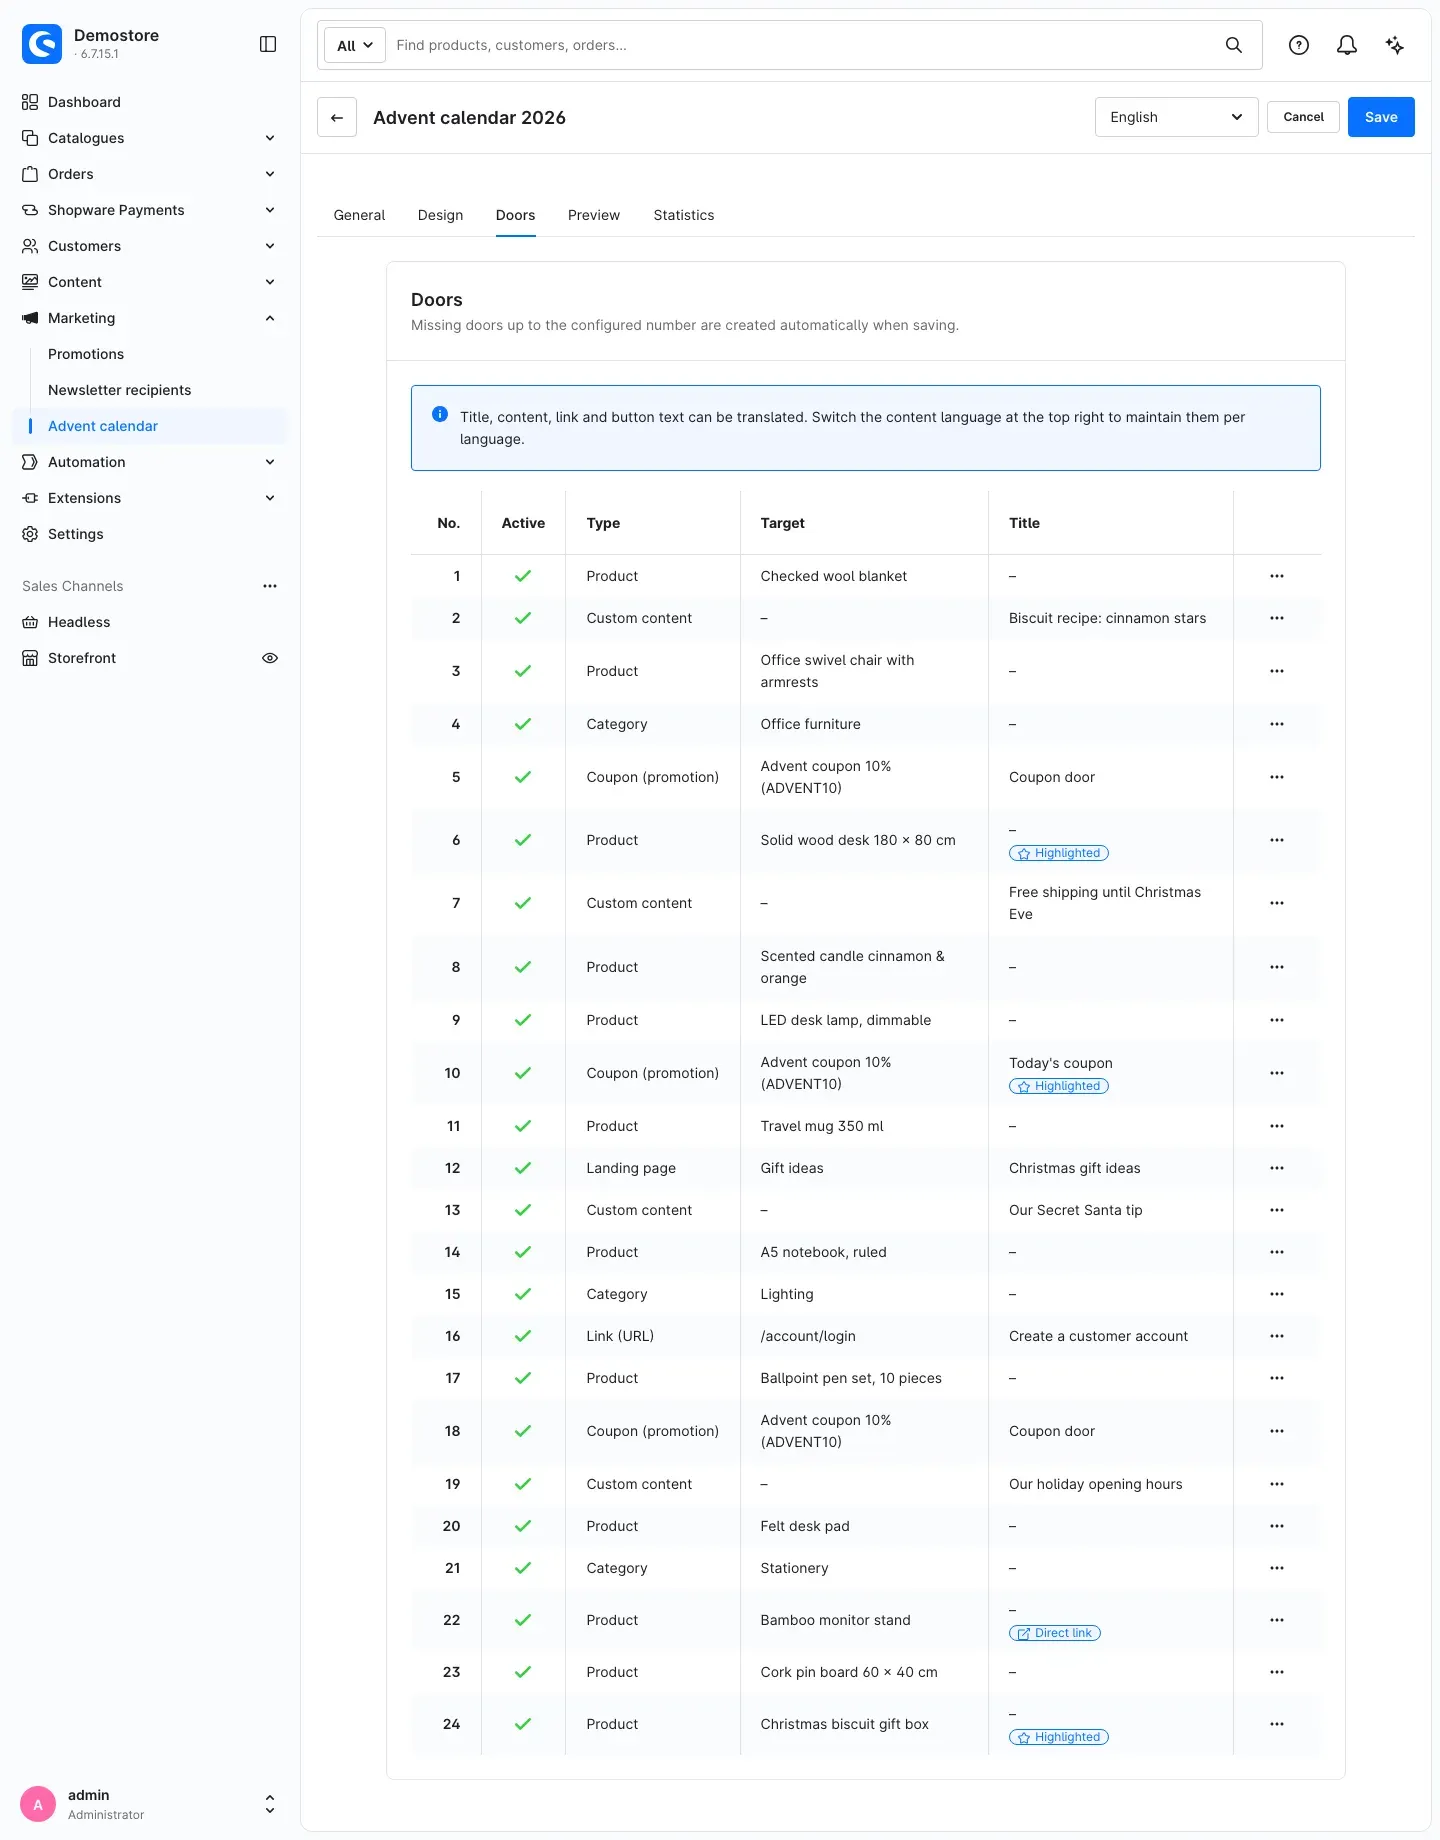1440x1840 pixels.
Task: Open the Sales Channels more-options menu
Action: click(270, 586)
